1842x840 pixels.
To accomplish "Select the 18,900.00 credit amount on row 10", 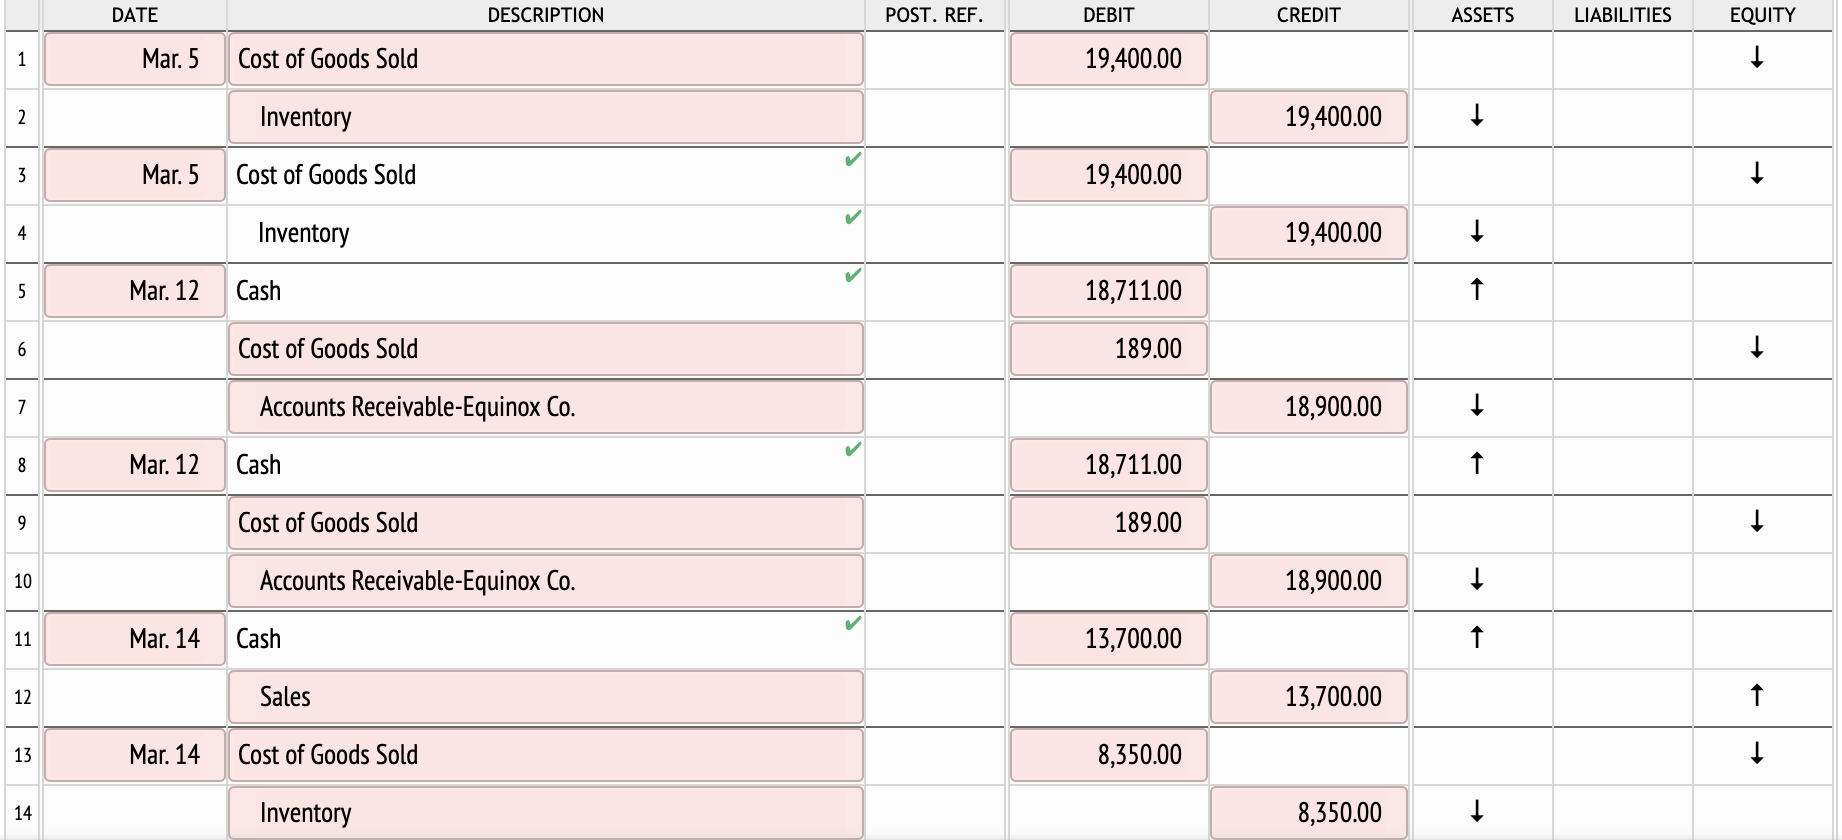I will [x=1308, y=581].
